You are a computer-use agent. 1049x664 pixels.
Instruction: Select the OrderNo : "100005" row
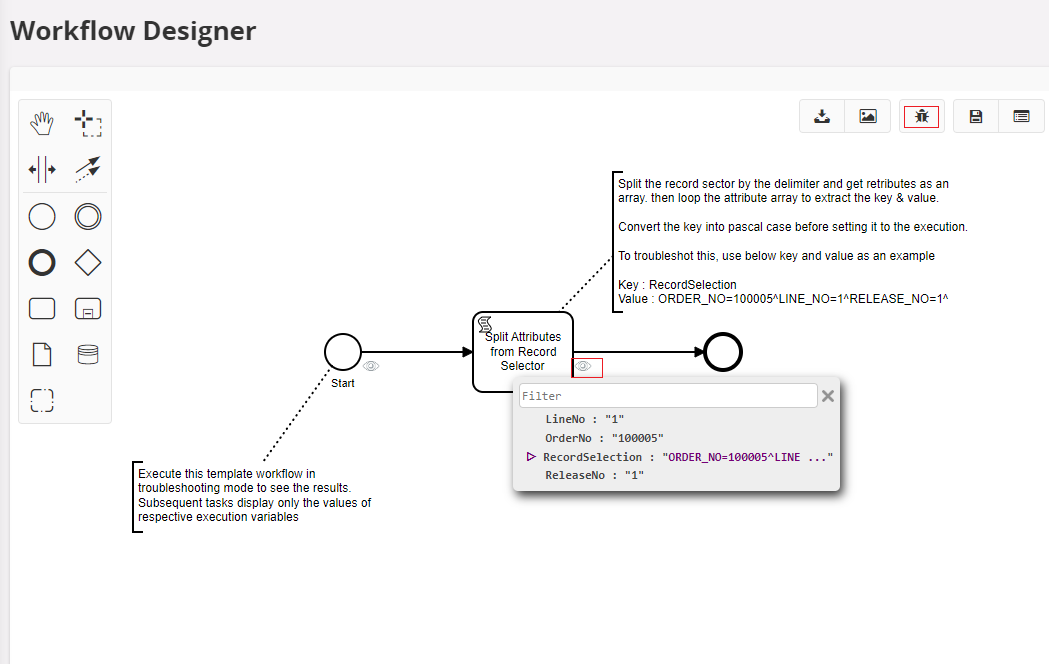point(604,438)
